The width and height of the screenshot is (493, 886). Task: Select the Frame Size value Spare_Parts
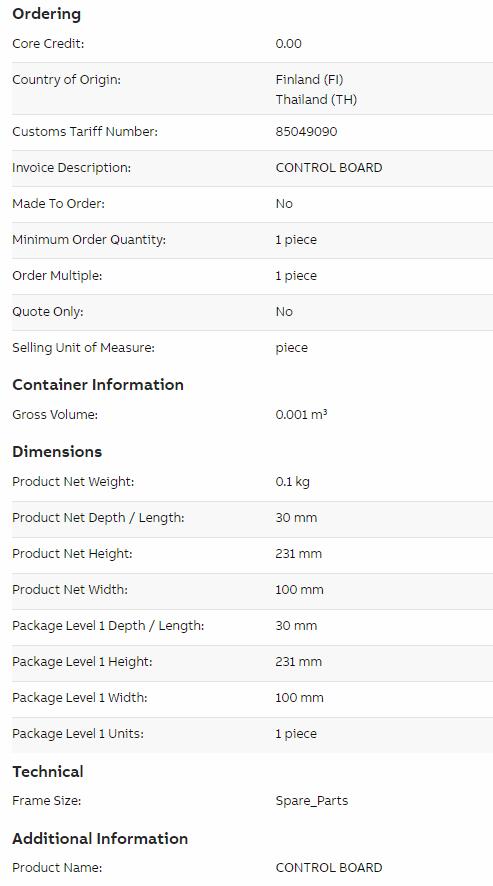(312, 801)
